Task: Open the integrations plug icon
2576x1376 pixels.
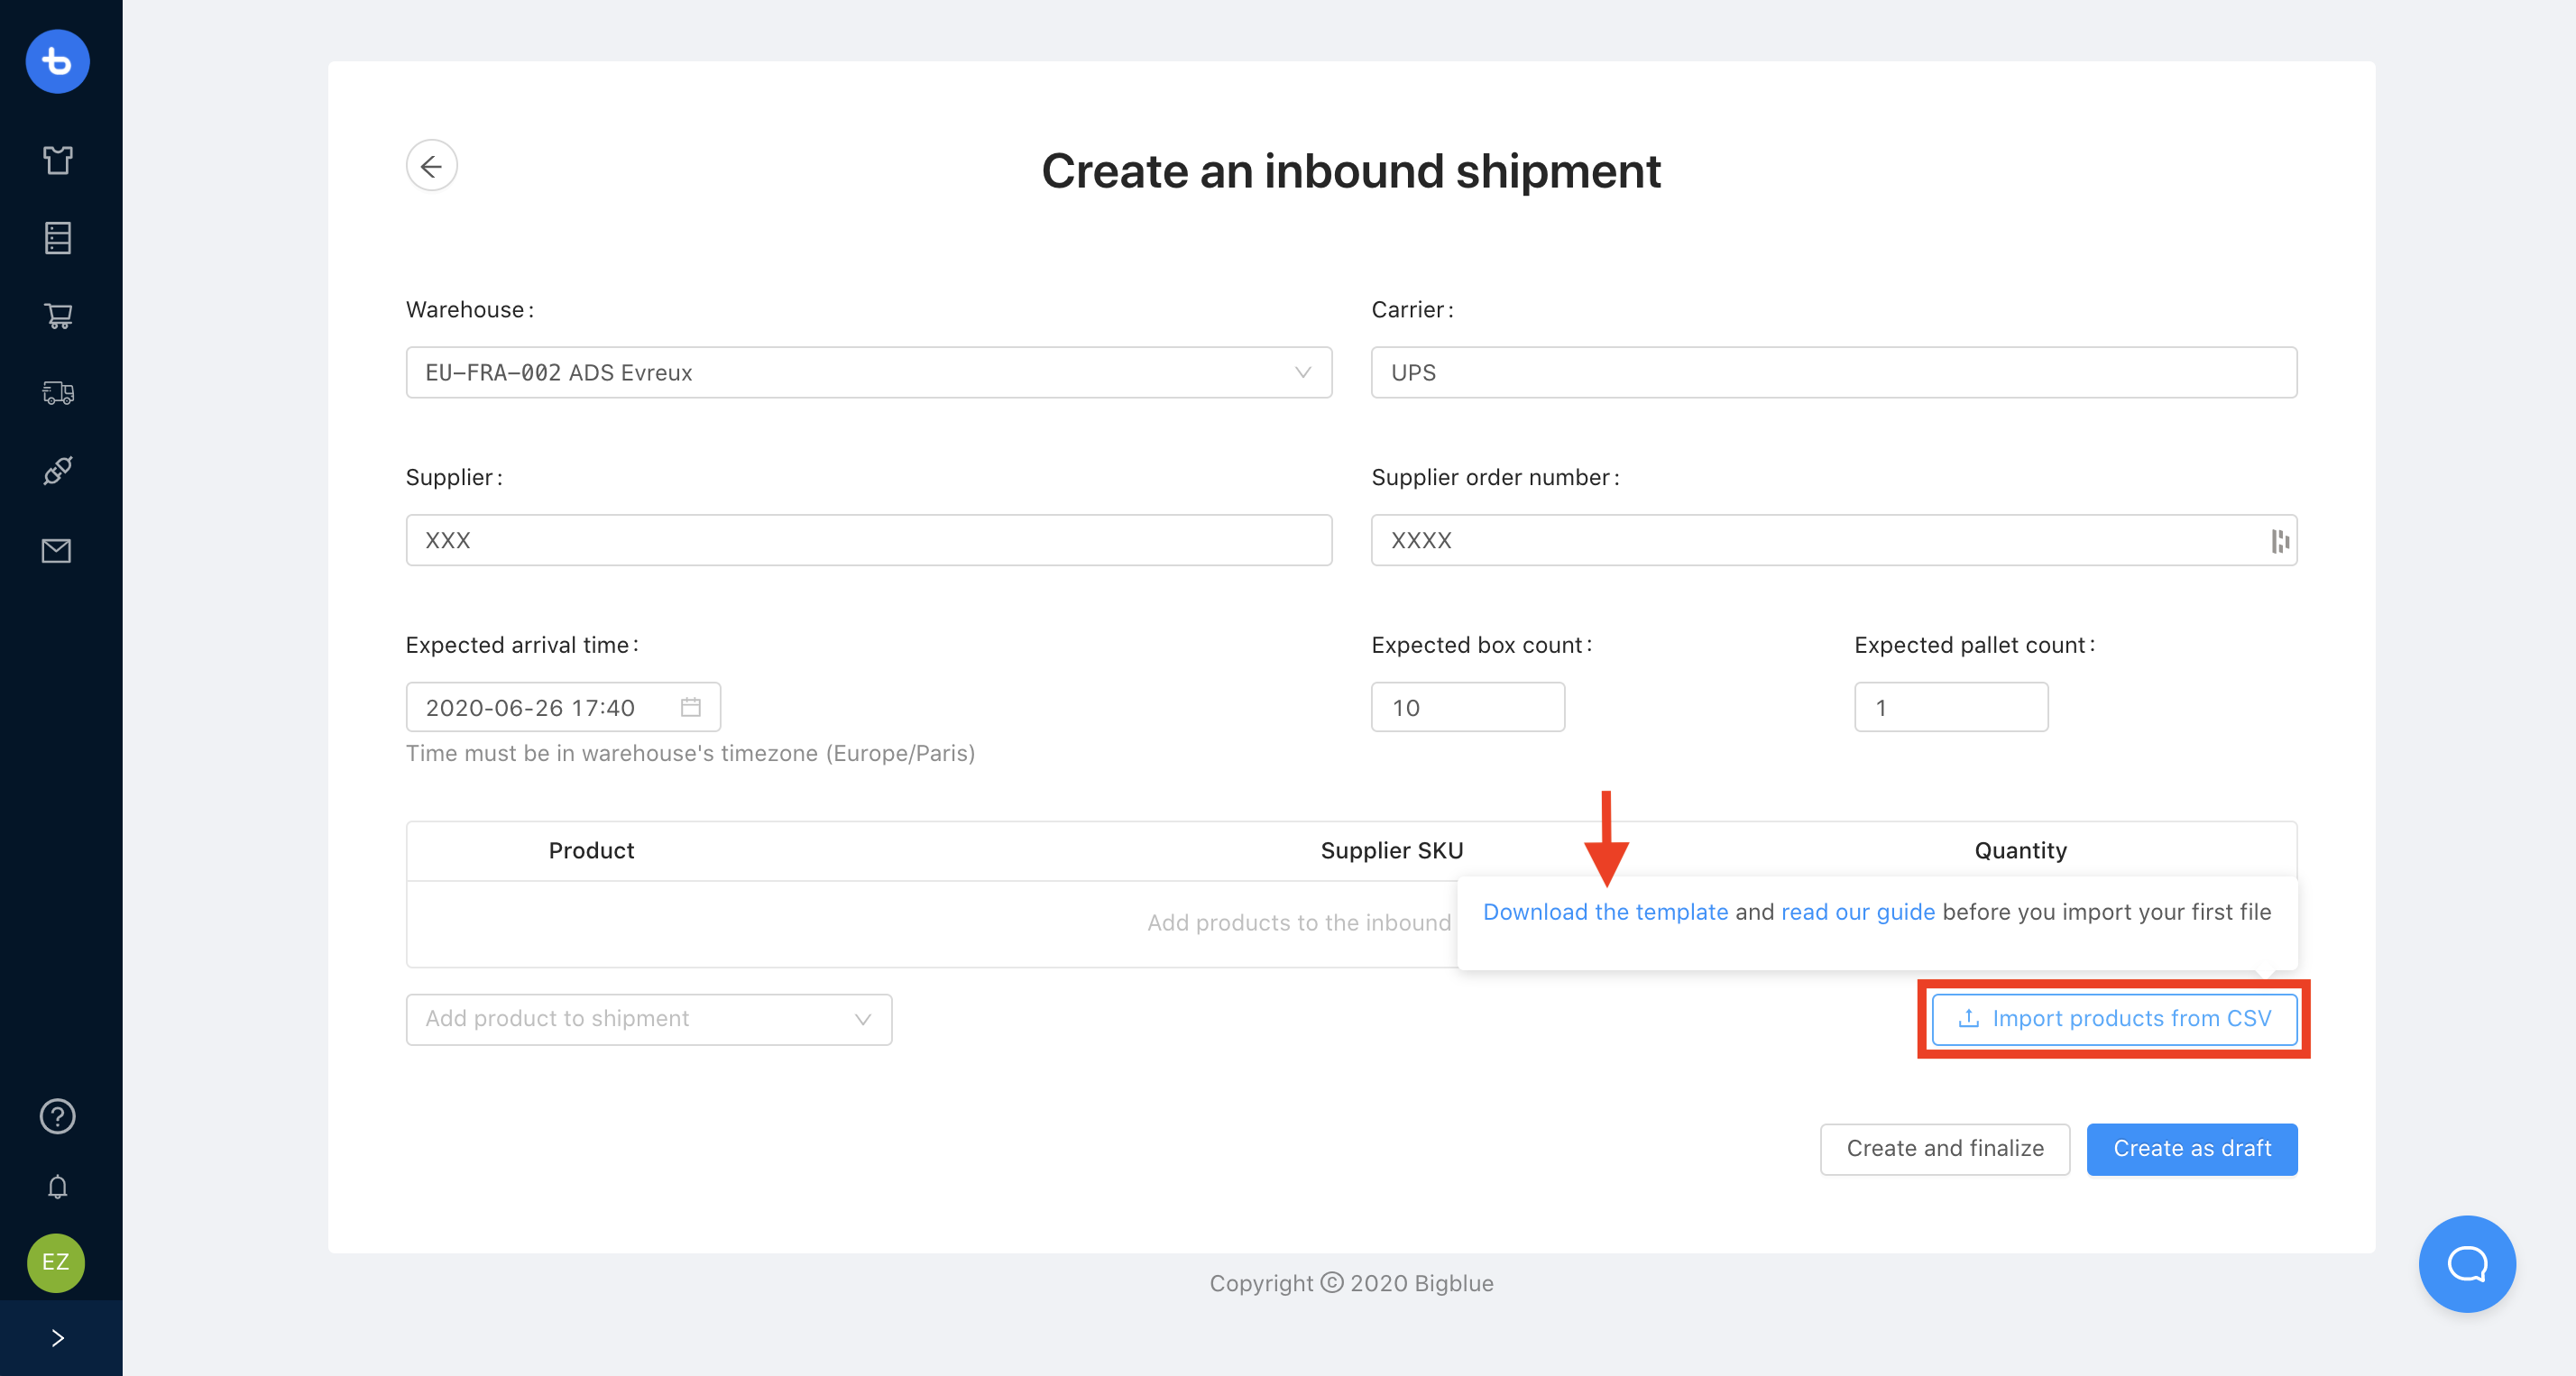Action: tap(57, 471)
